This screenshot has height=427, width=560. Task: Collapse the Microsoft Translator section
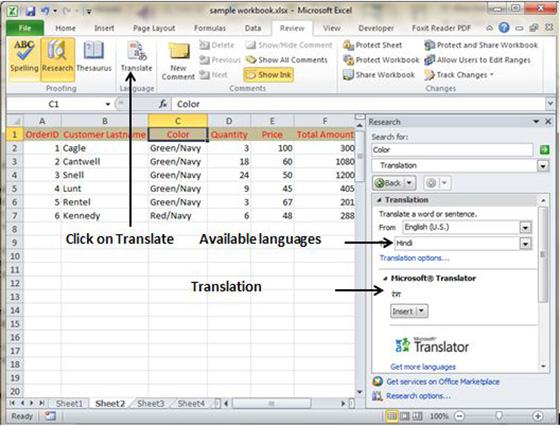tap(385, 278)
